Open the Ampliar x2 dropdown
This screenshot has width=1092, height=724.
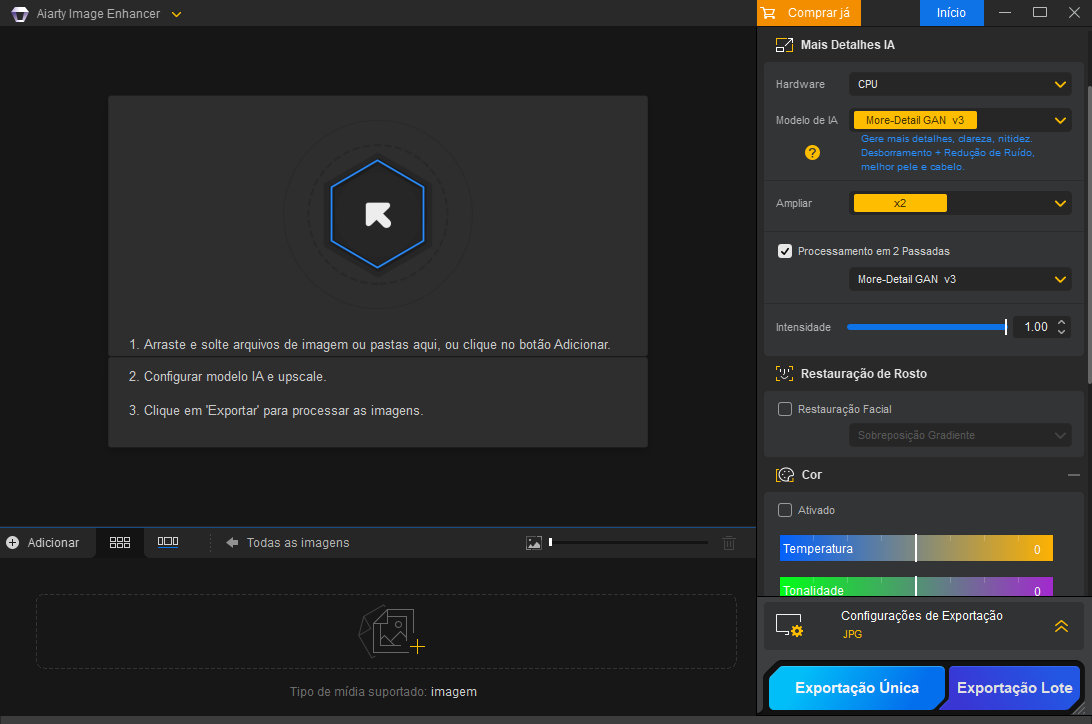pos(960,203)
